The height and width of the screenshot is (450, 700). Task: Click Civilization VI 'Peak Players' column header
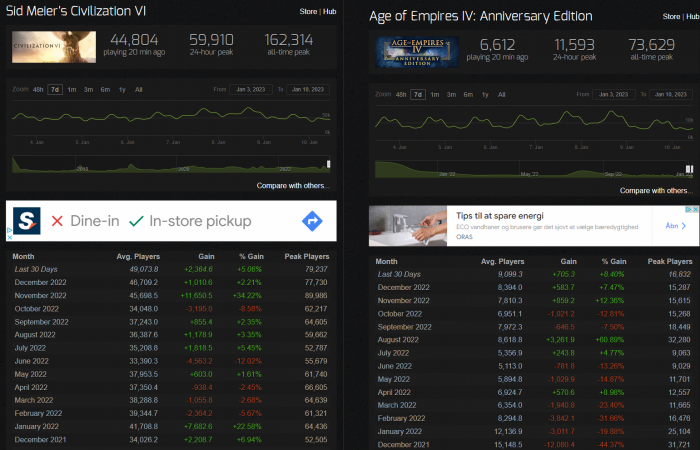307,257
